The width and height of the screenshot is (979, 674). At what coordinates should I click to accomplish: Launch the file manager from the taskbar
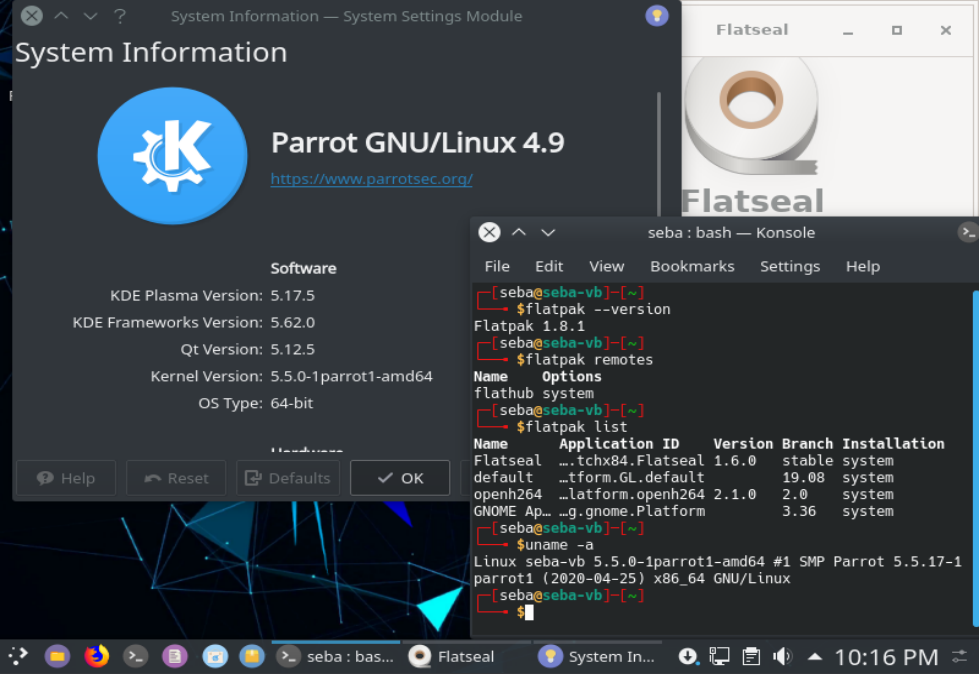(x=57, y=656)
